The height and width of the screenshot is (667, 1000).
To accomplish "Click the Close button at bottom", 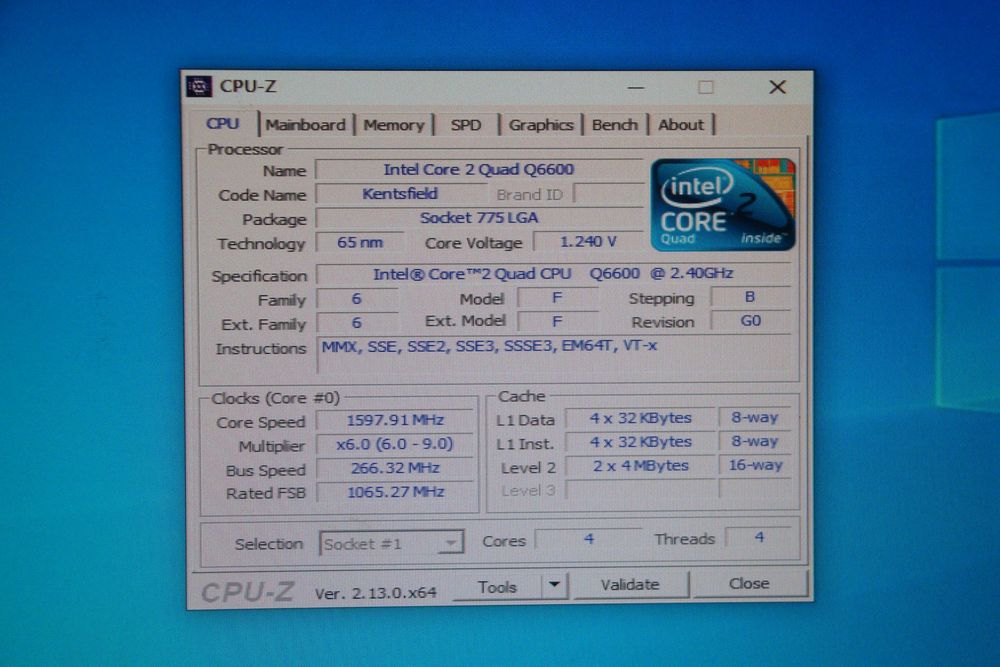I will [x=749, y=583].
